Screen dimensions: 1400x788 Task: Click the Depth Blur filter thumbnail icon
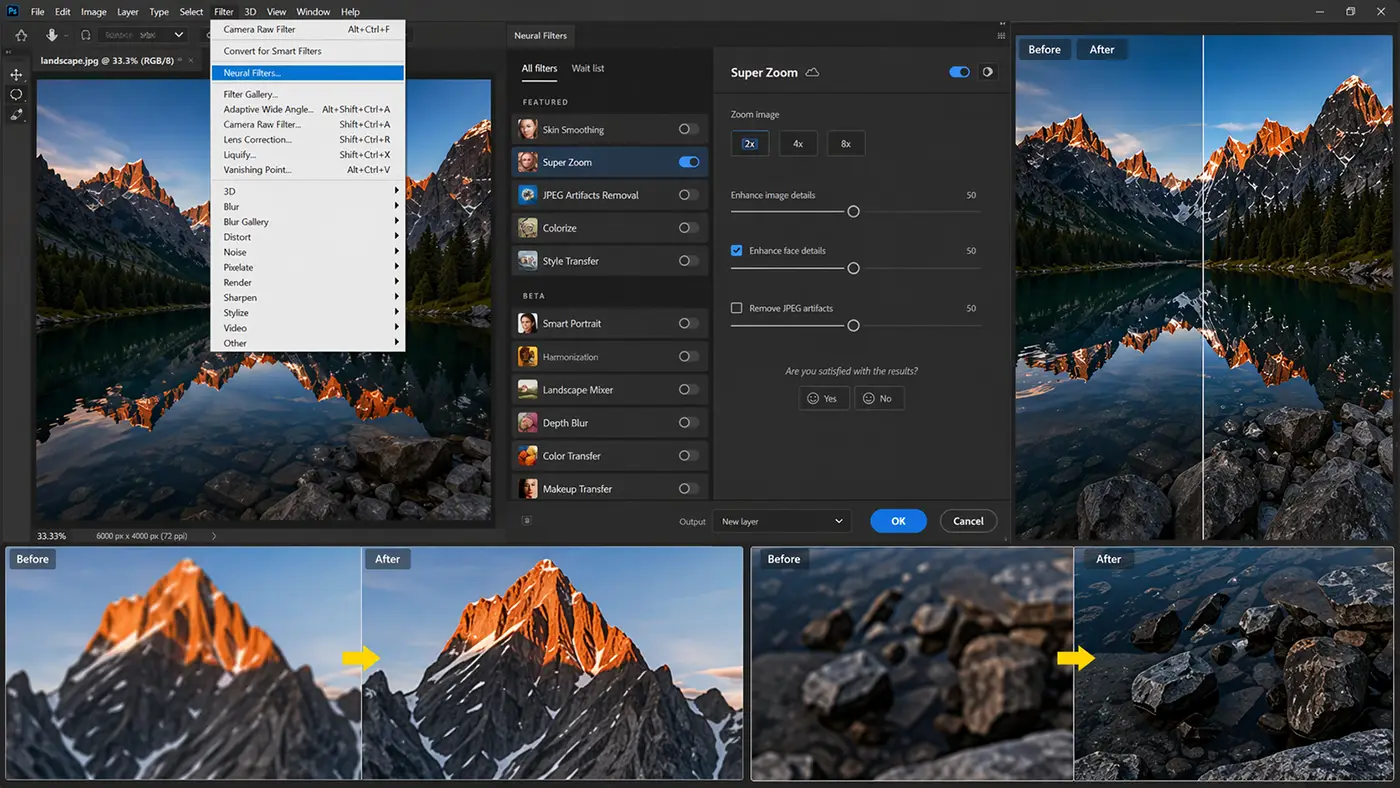(527, 422)
